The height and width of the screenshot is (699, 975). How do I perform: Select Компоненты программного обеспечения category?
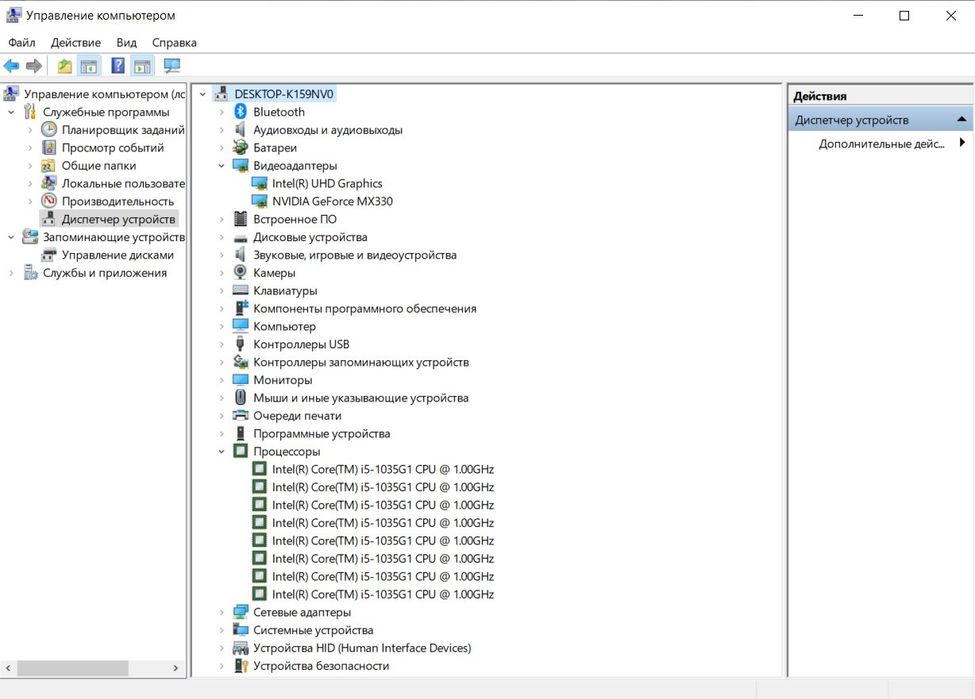(x=364, y=308)
